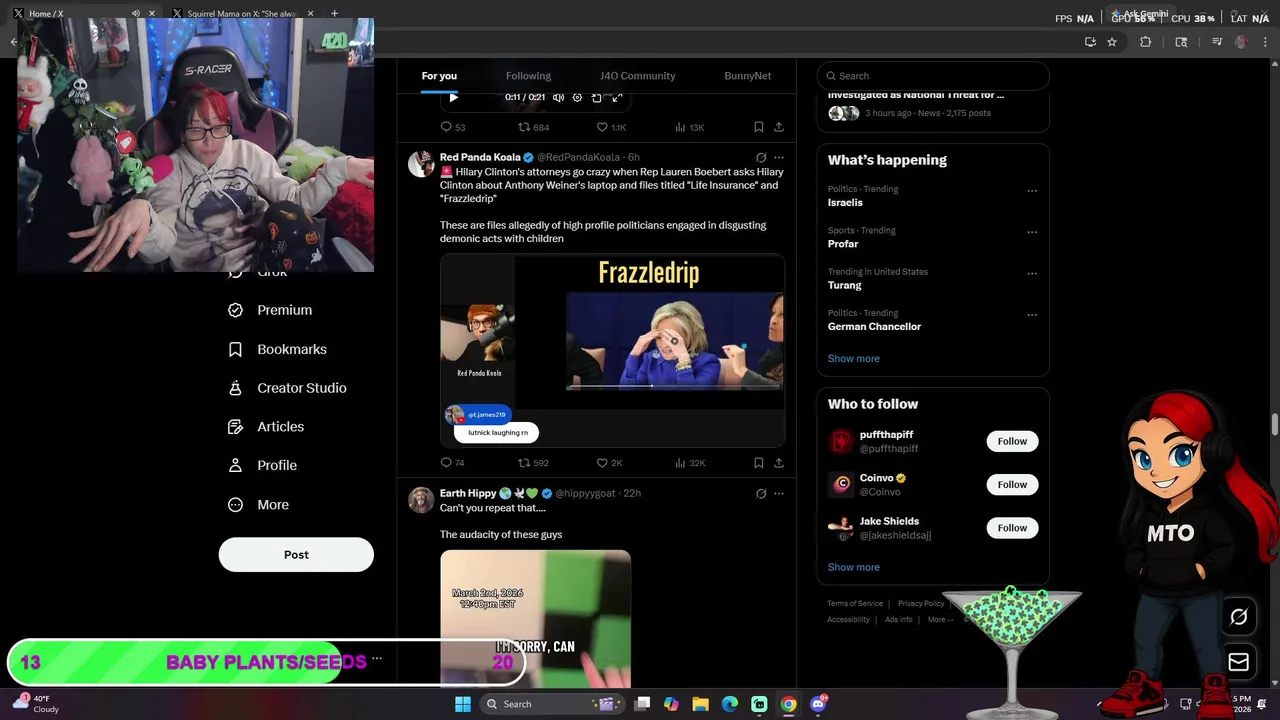
Task: Open Messages envelope floating button
Action: (x=1238, y=662)
